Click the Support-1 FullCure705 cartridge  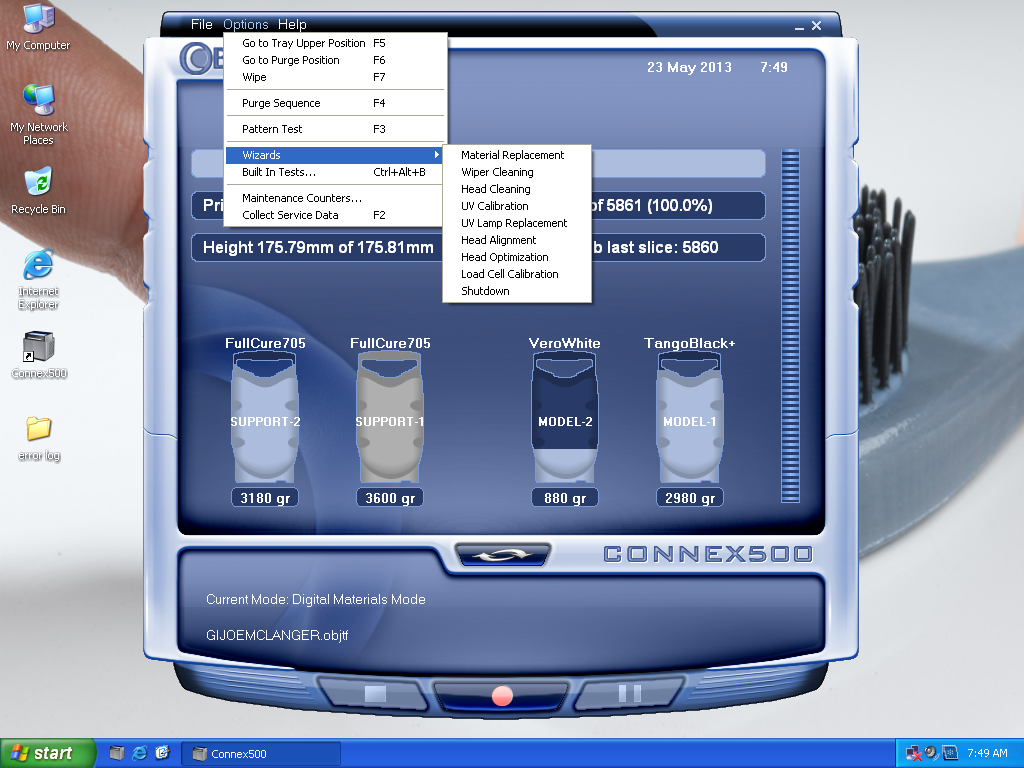pyautogui.click(x=390, y=418)
